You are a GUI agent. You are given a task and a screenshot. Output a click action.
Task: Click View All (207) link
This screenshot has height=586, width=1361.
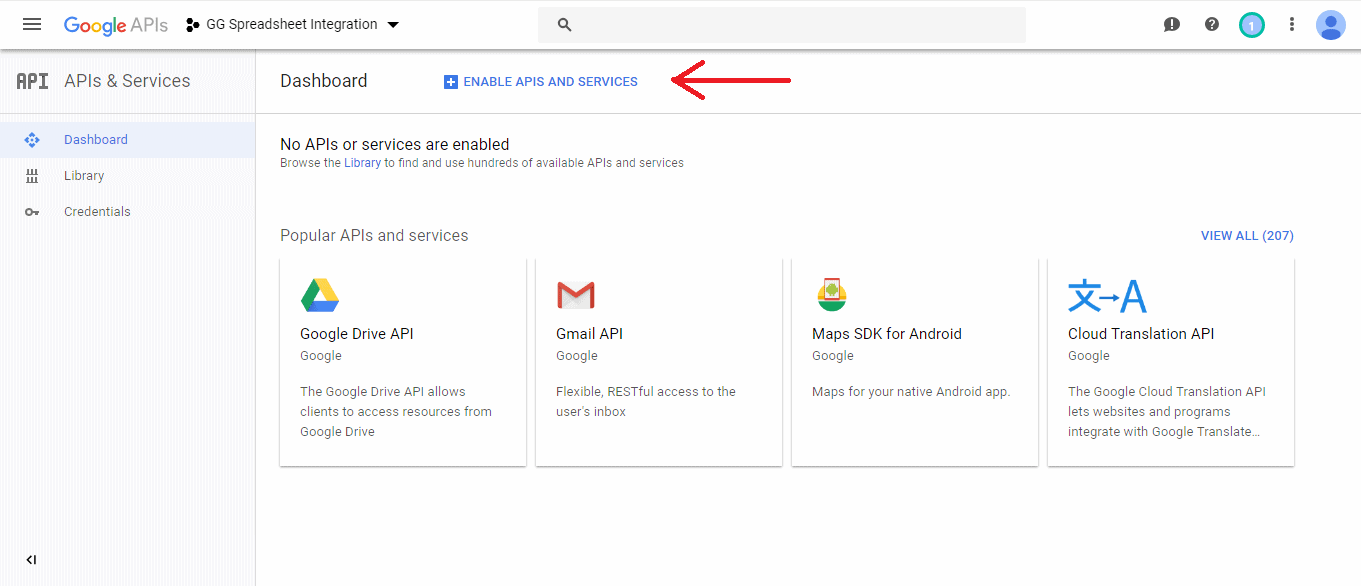click(1247, 236)
